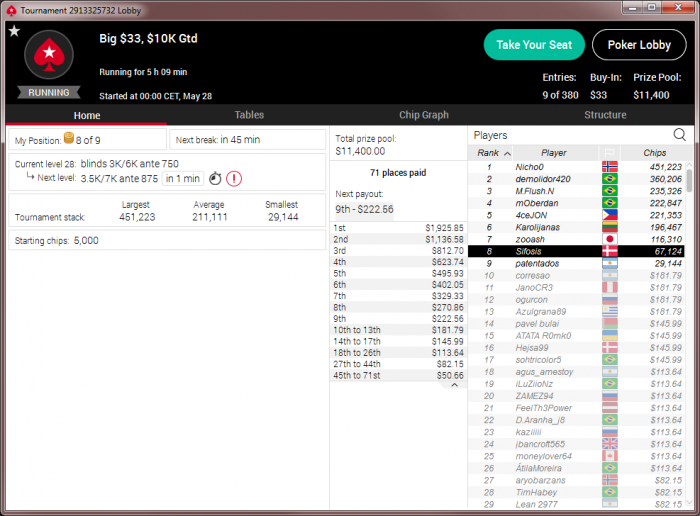This screenshot has width=700, height=516.
Task: Click the Lithuania flag next to Karolijanas
Action: pos(610,227)
